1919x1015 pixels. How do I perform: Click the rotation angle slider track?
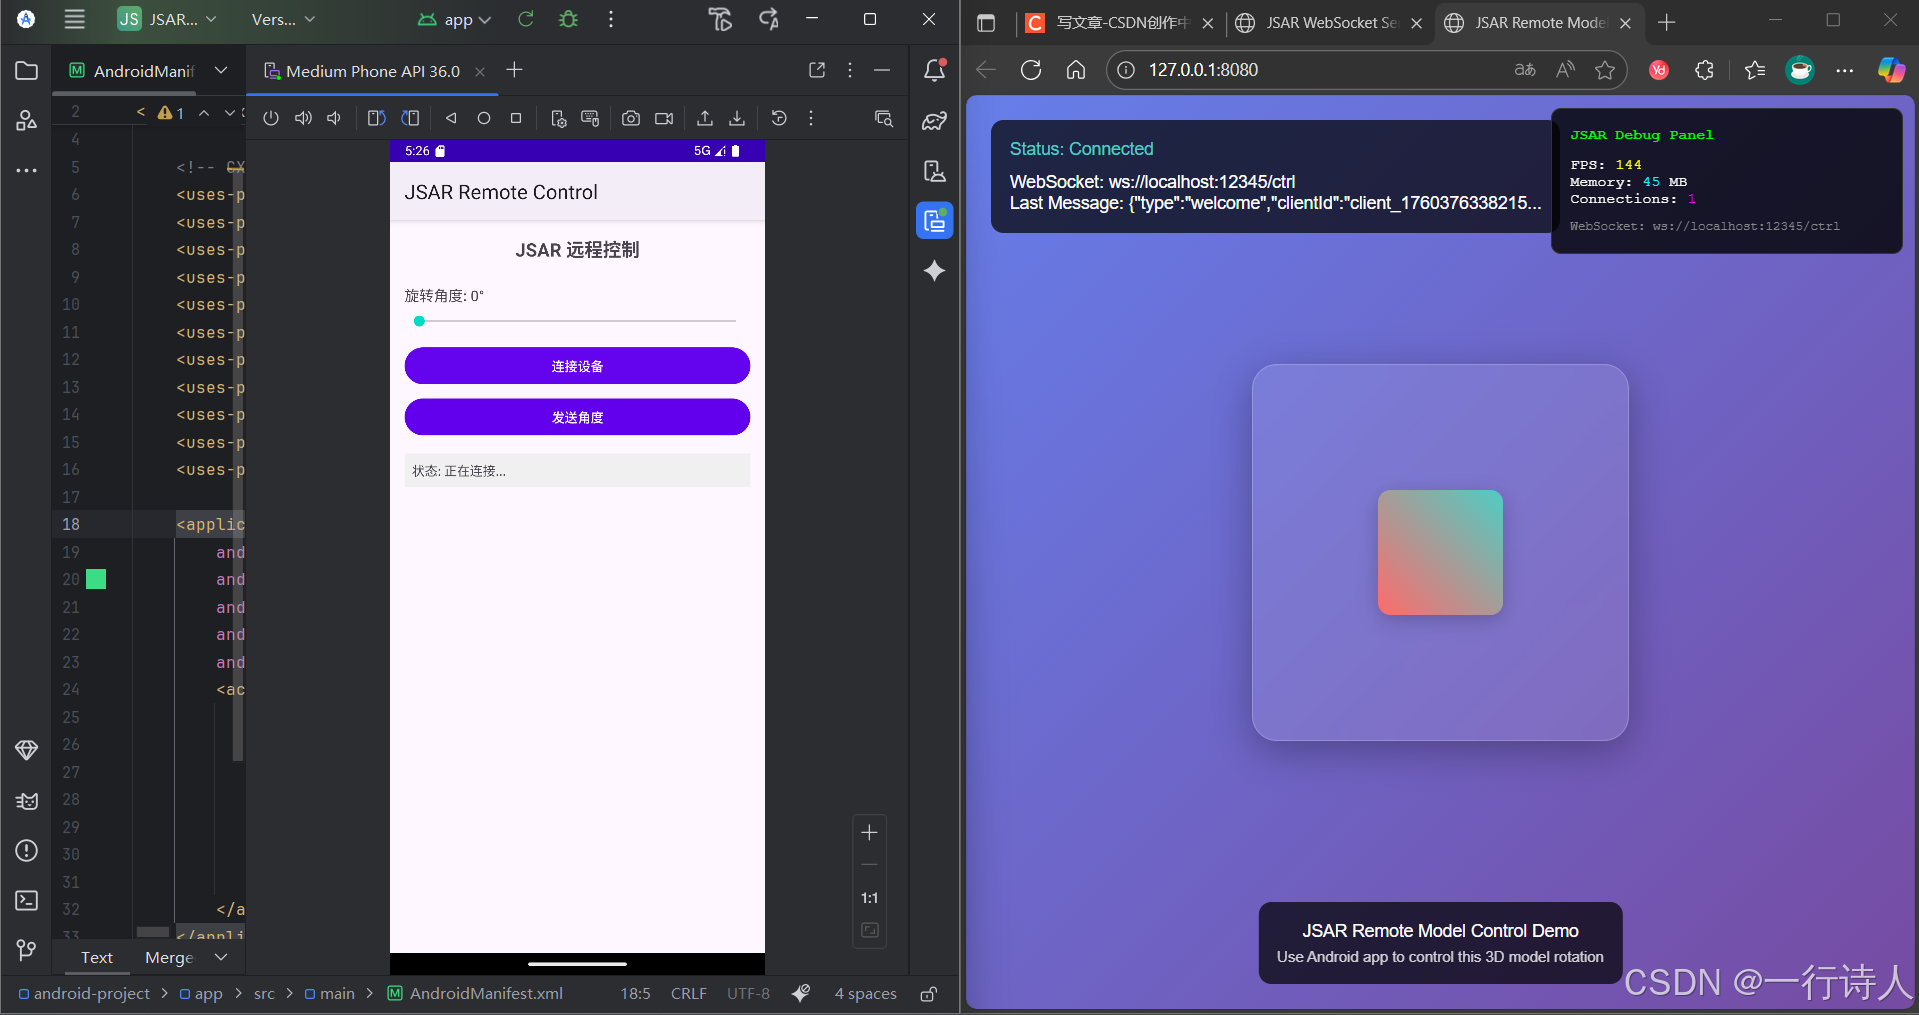(577, 321)
